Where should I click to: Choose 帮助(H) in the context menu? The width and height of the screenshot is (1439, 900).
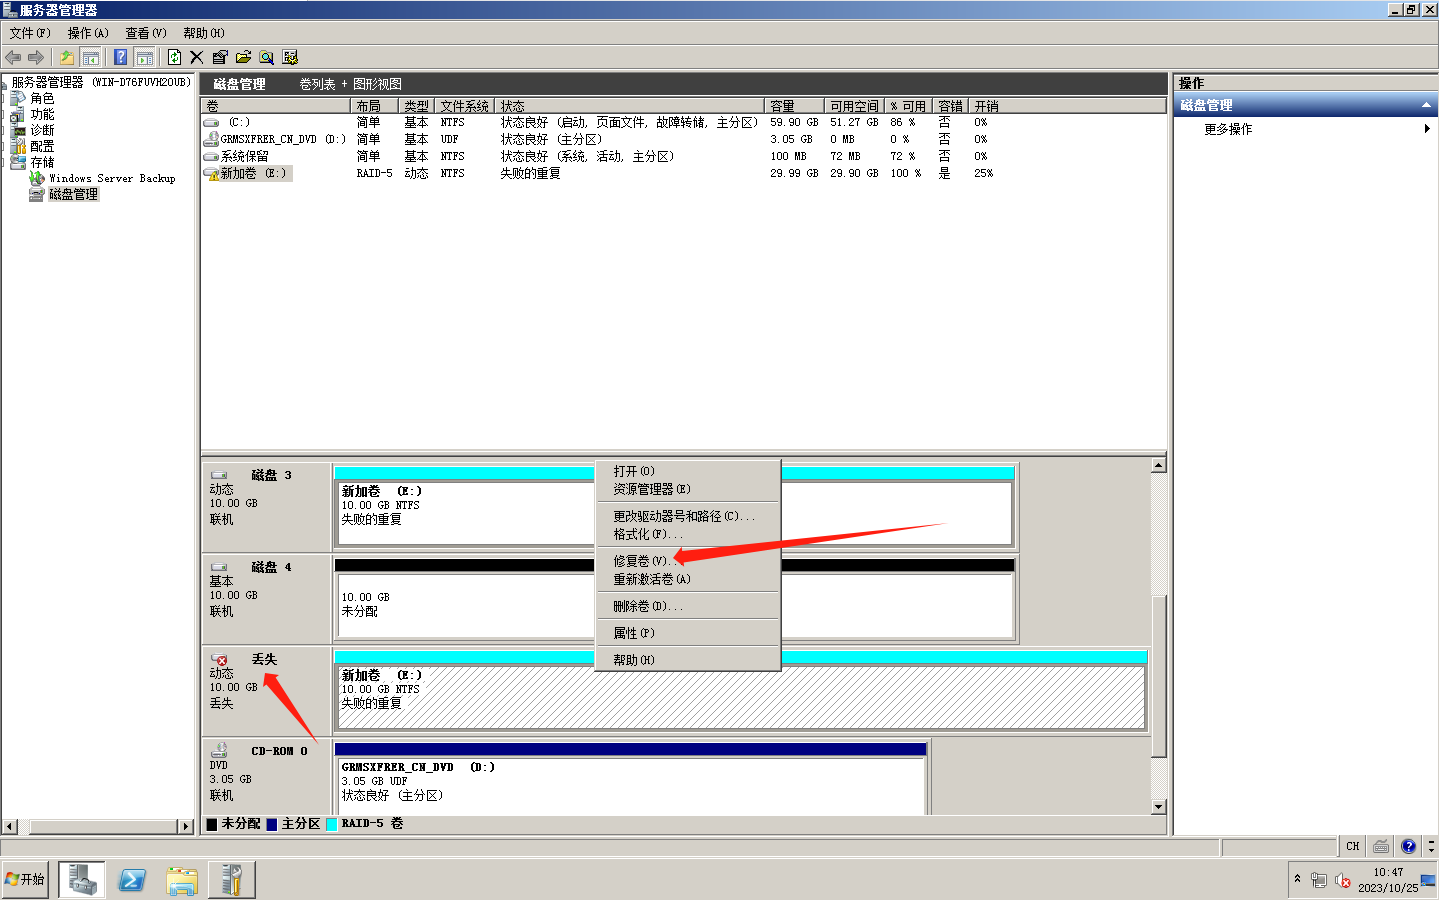pos(687,660)
